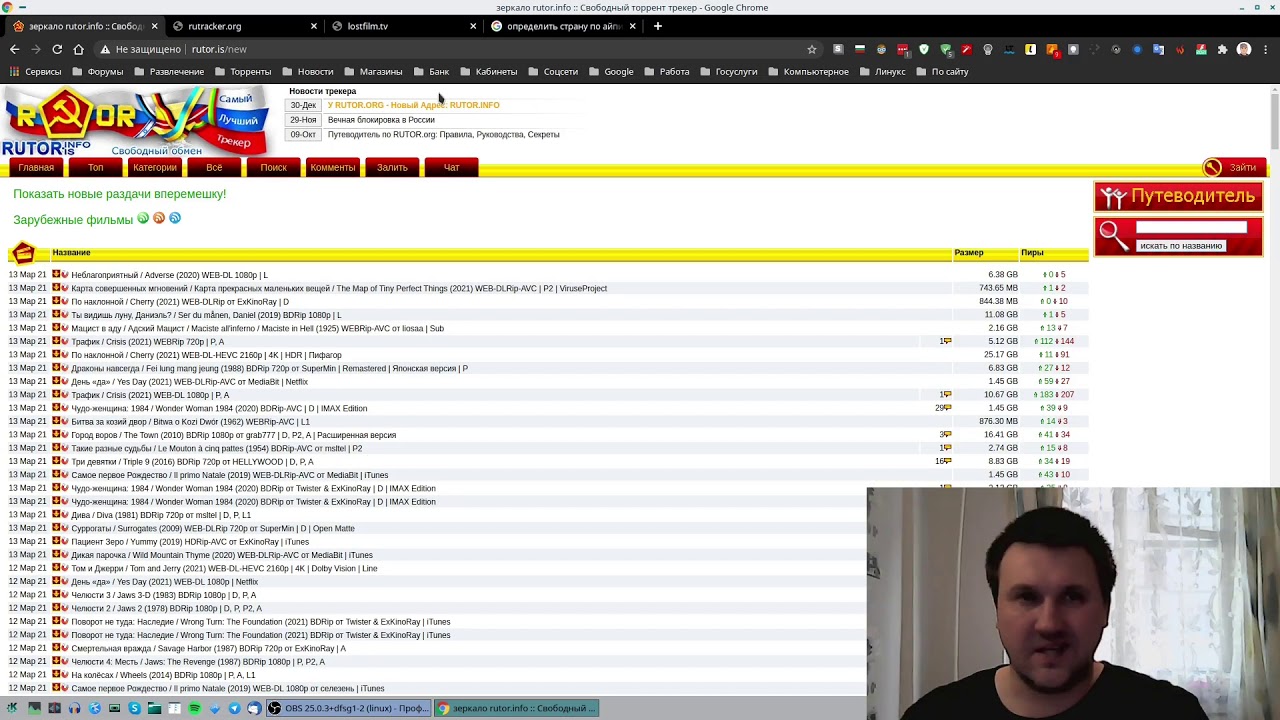Click the искать по названию button

[x=1181, y=246]
